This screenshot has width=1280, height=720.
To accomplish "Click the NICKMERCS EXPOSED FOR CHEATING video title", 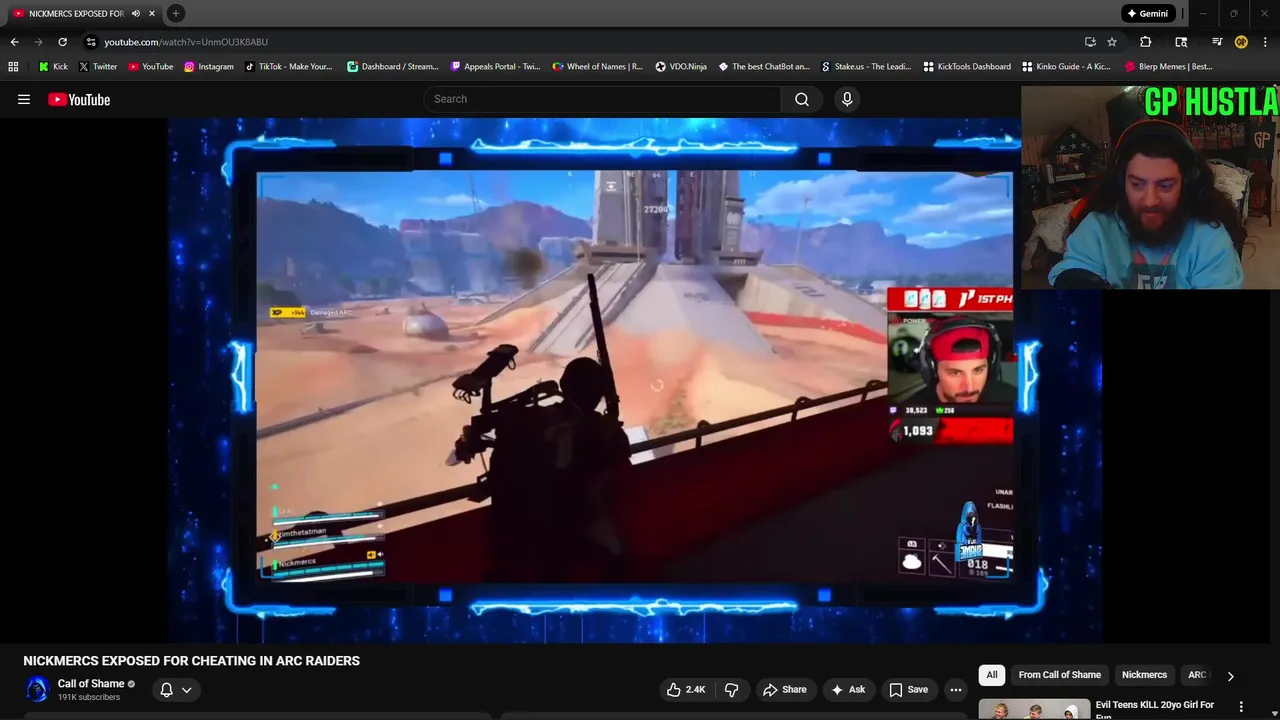I will coord(191,661).
